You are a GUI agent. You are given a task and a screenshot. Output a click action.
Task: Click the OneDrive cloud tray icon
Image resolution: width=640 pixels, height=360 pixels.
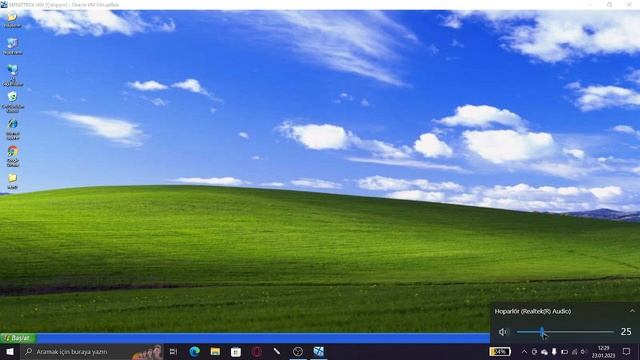tap(544, 352)
